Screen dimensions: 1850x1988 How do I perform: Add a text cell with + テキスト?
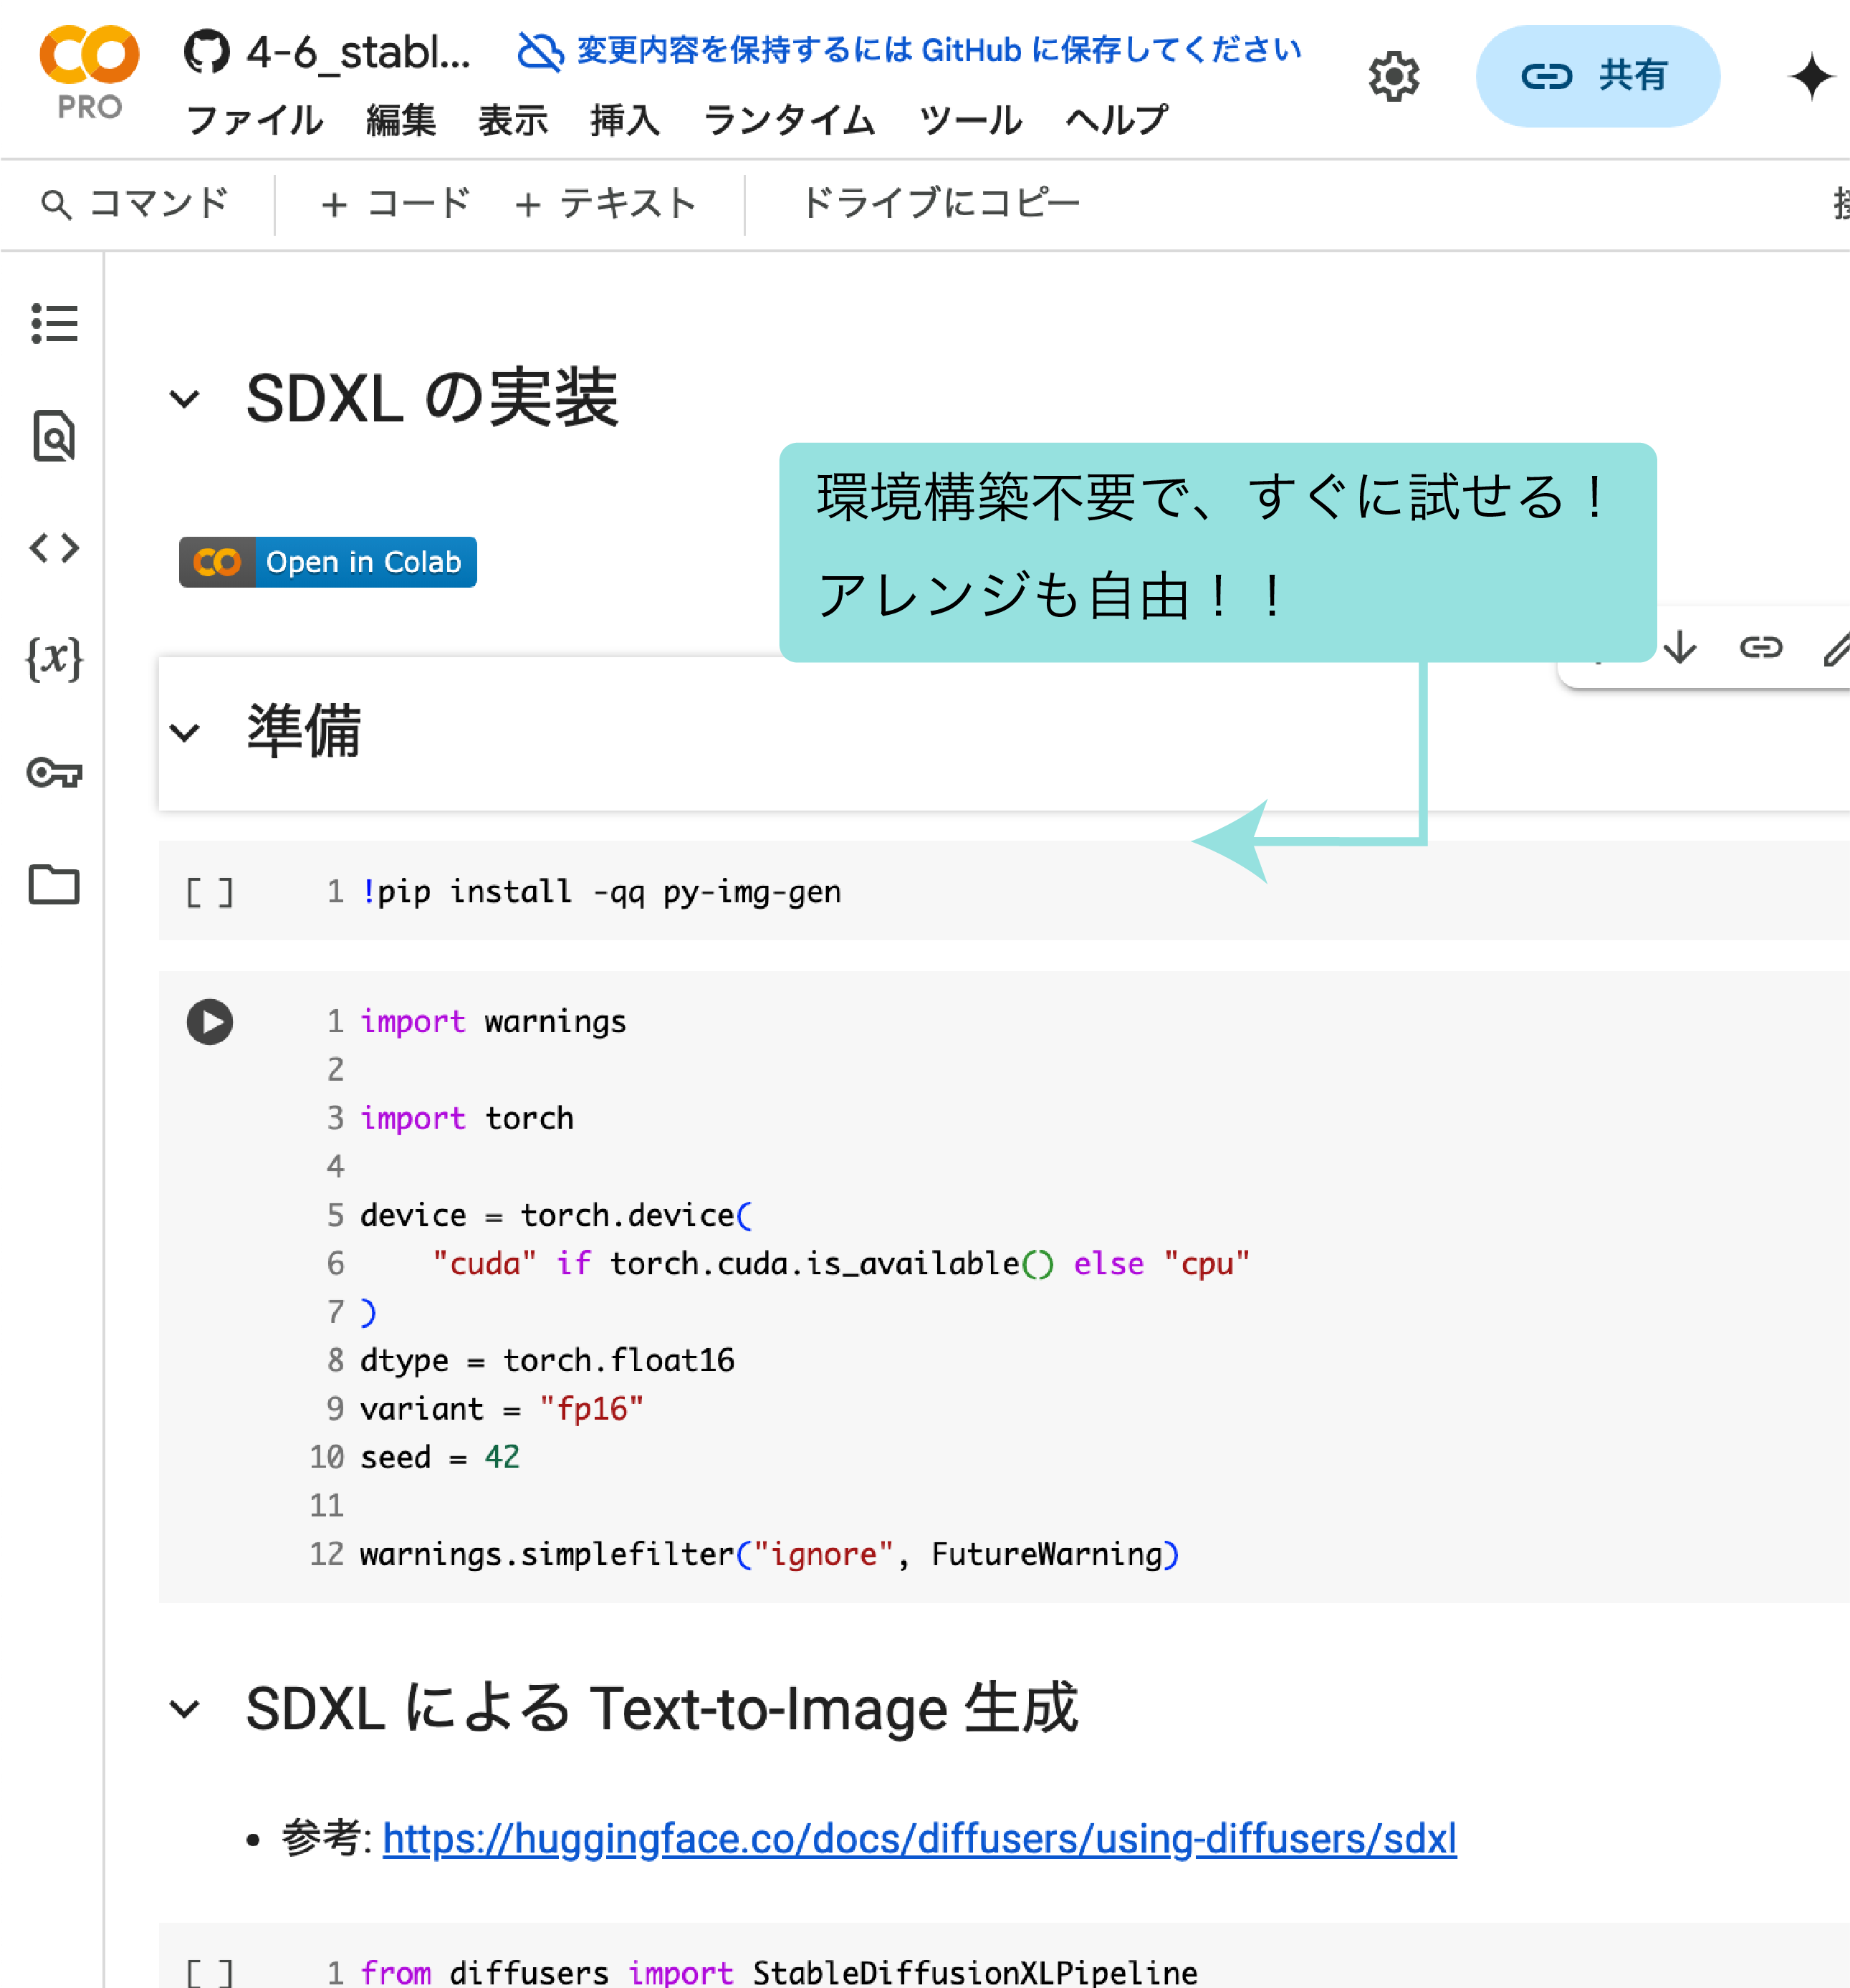point(605,203)
